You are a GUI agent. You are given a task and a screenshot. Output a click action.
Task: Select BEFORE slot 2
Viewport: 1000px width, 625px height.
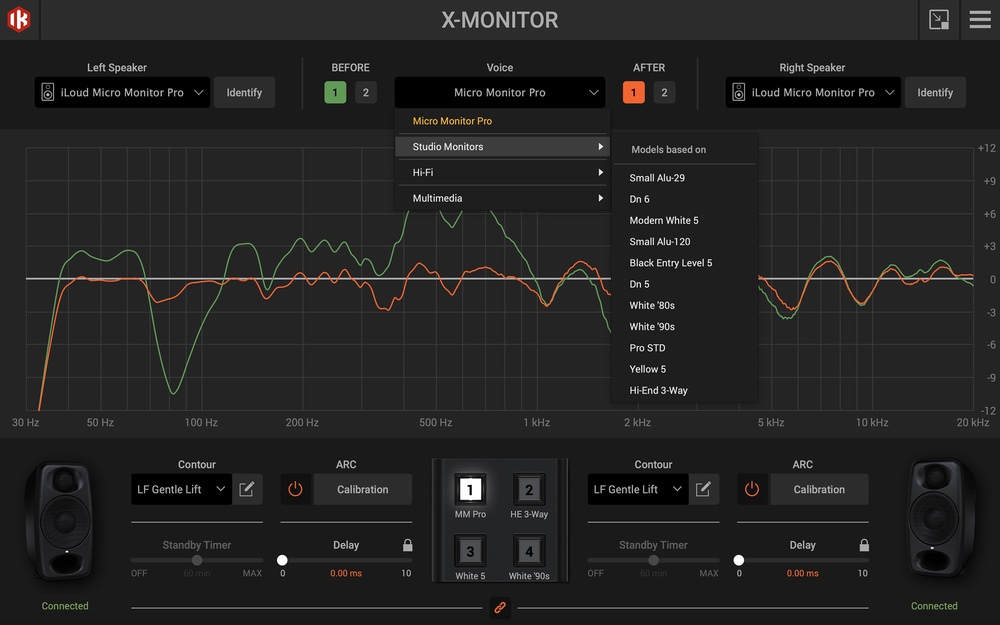coord(365,93)
